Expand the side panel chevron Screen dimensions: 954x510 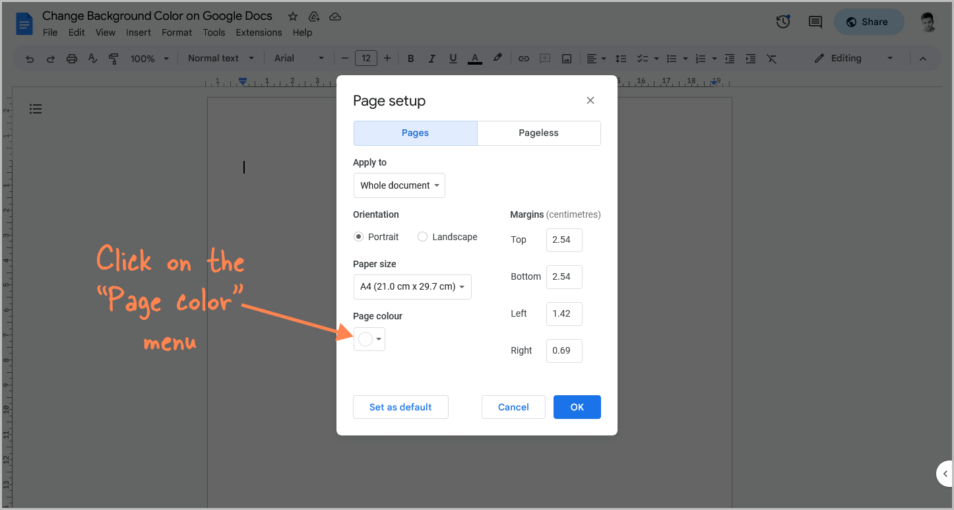point(945,473)
